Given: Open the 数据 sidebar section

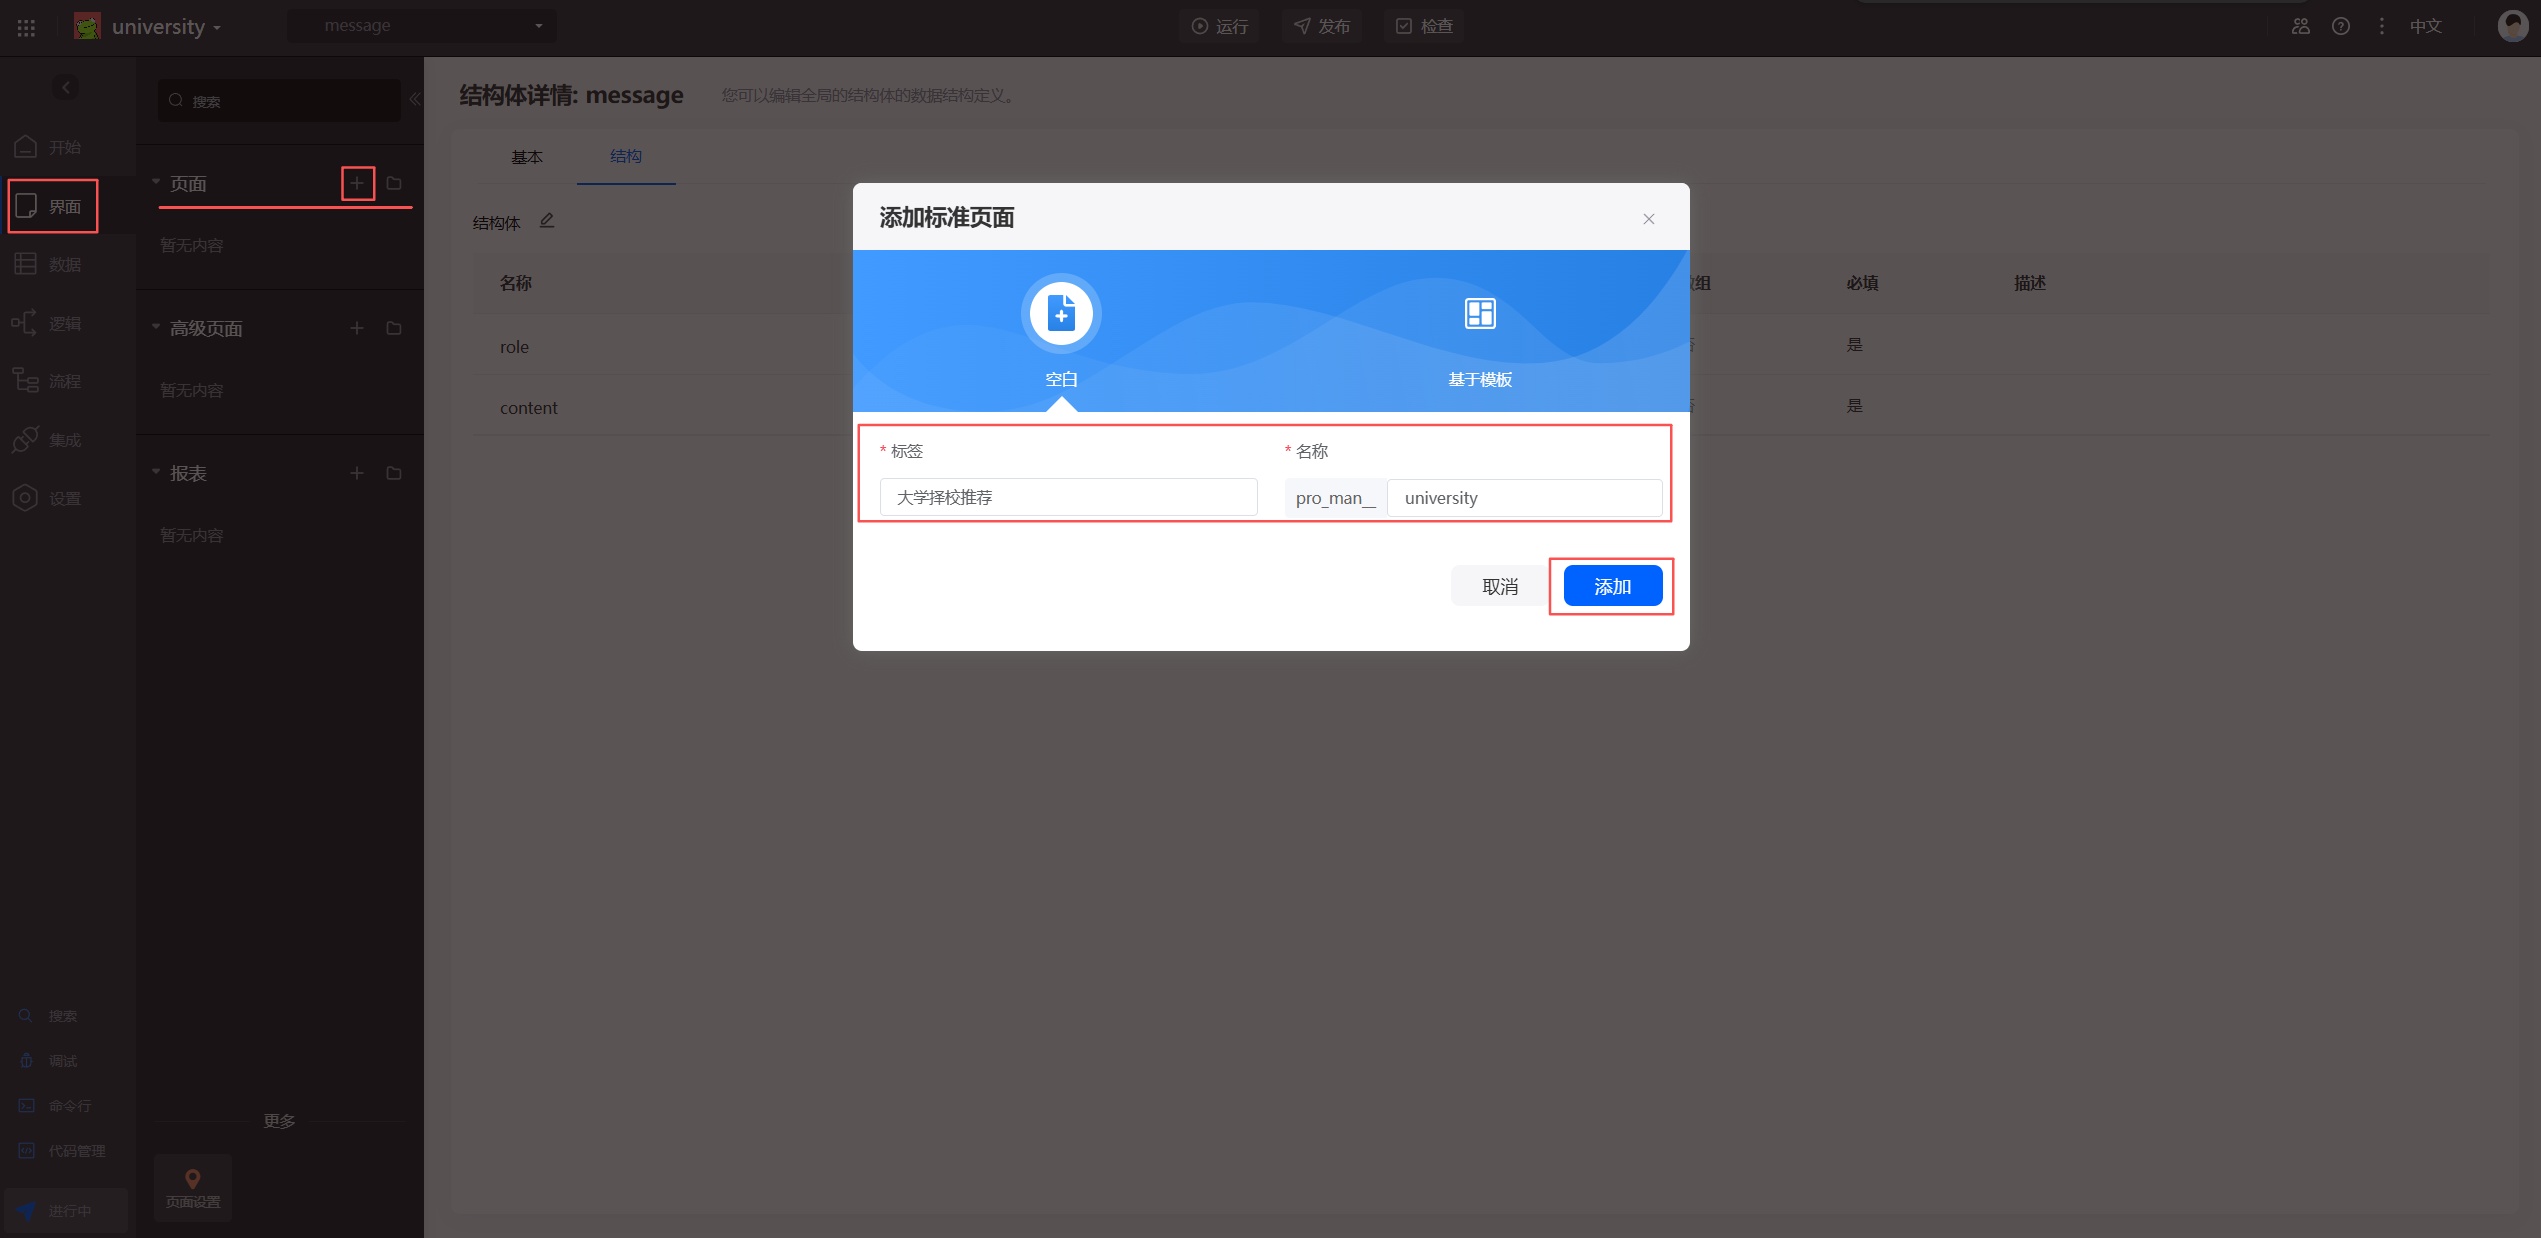Looking at the screenshot, I should tap(50, 264).
